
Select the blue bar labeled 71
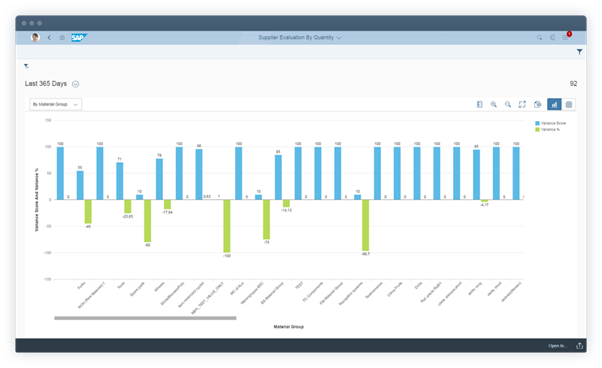tap(120, 181)
